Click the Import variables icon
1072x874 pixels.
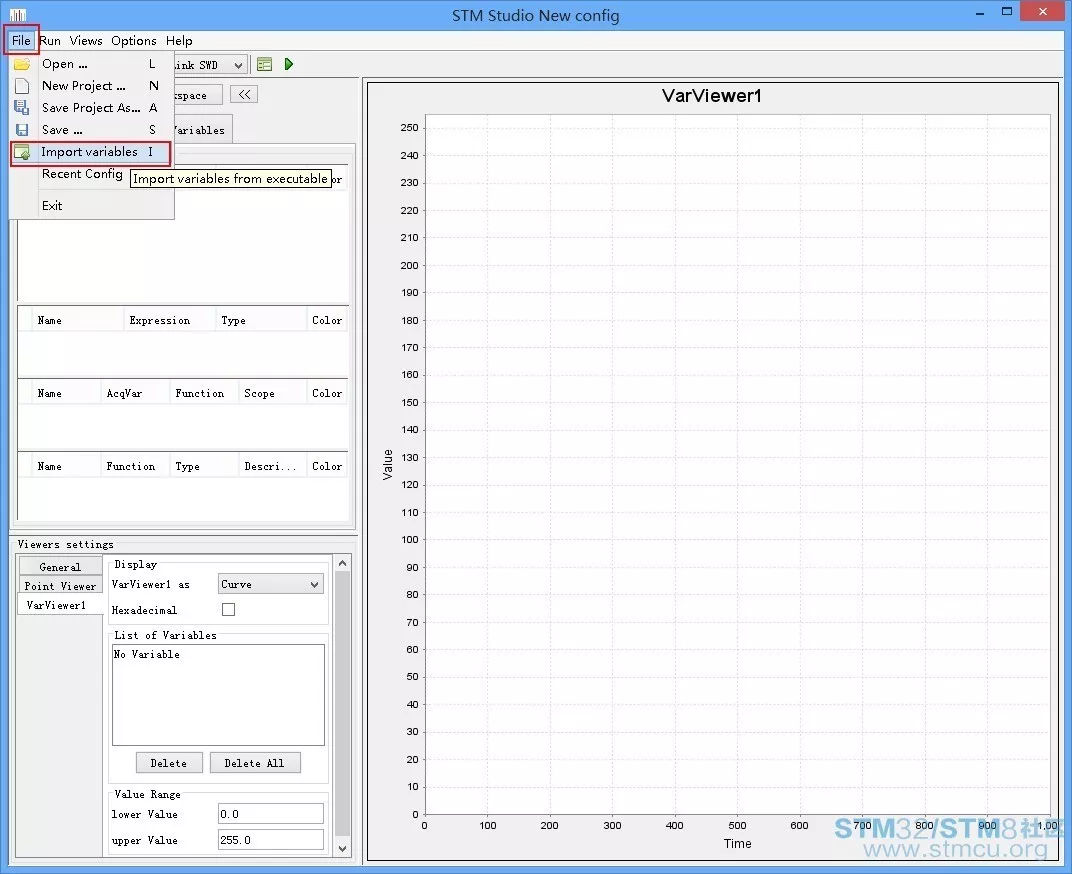[22, 152]
